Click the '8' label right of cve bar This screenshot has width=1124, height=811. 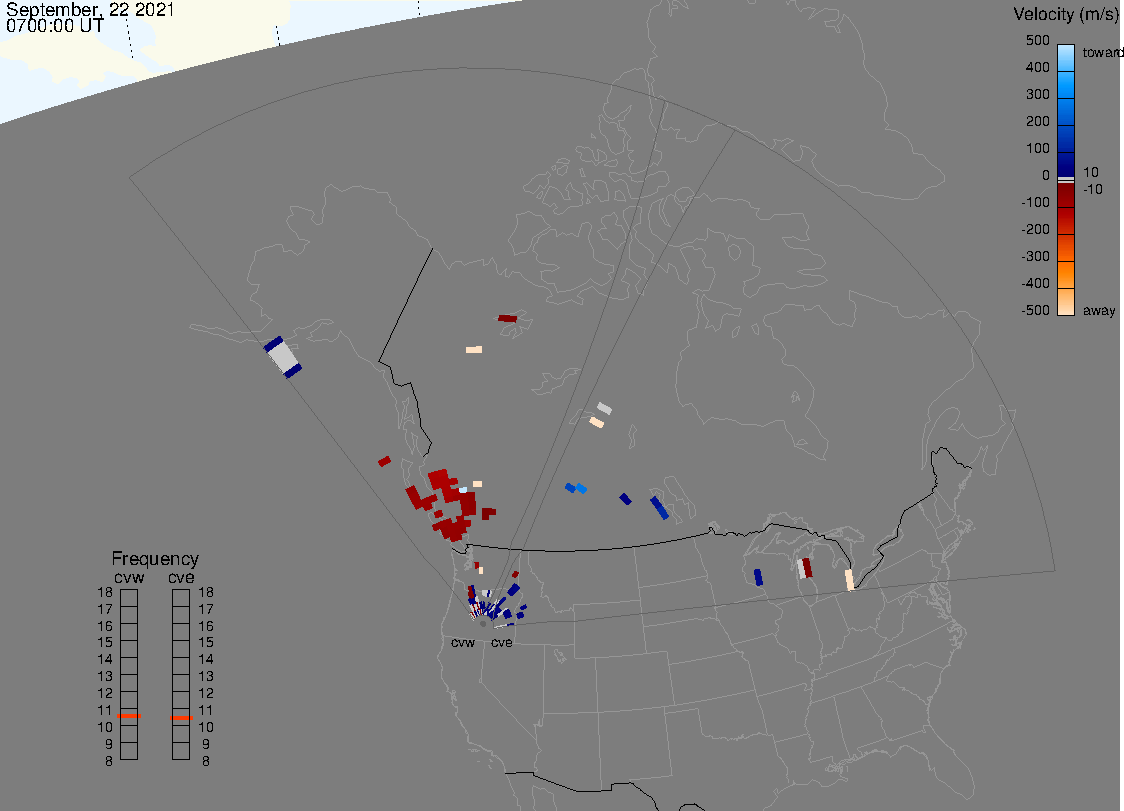coord(206,761)
